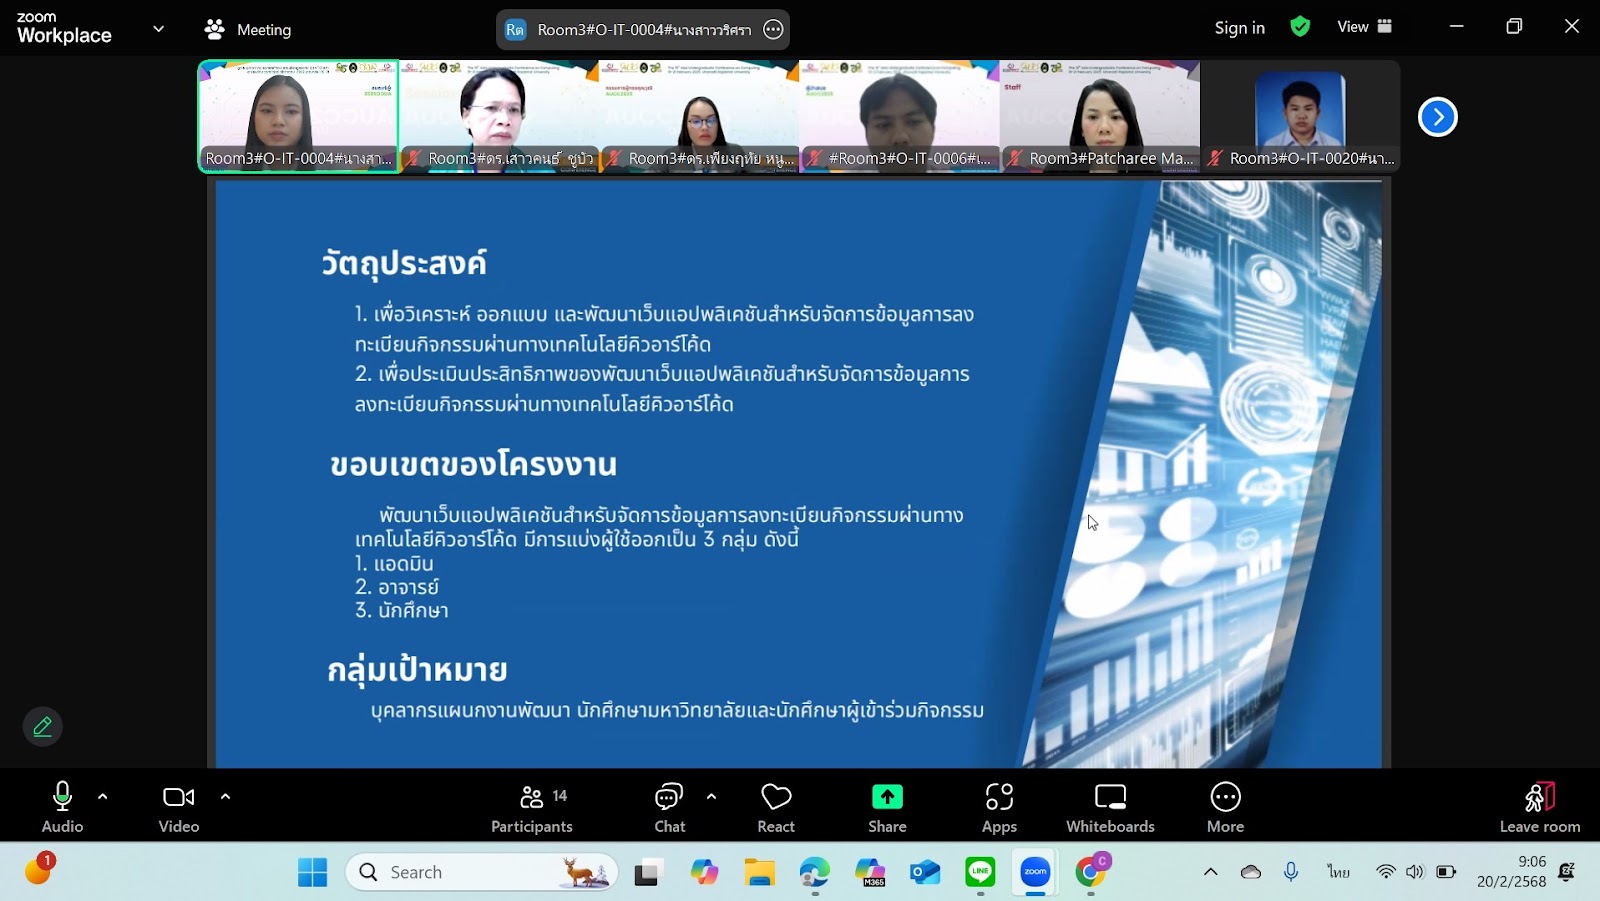Click the green Share screen button
1600x901 pixels.
click(x=887, y=807)
